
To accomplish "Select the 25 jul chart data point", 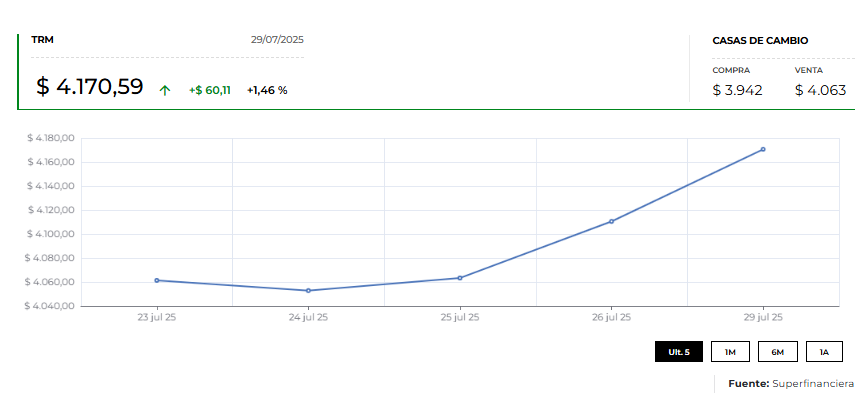I will point(460,278).
